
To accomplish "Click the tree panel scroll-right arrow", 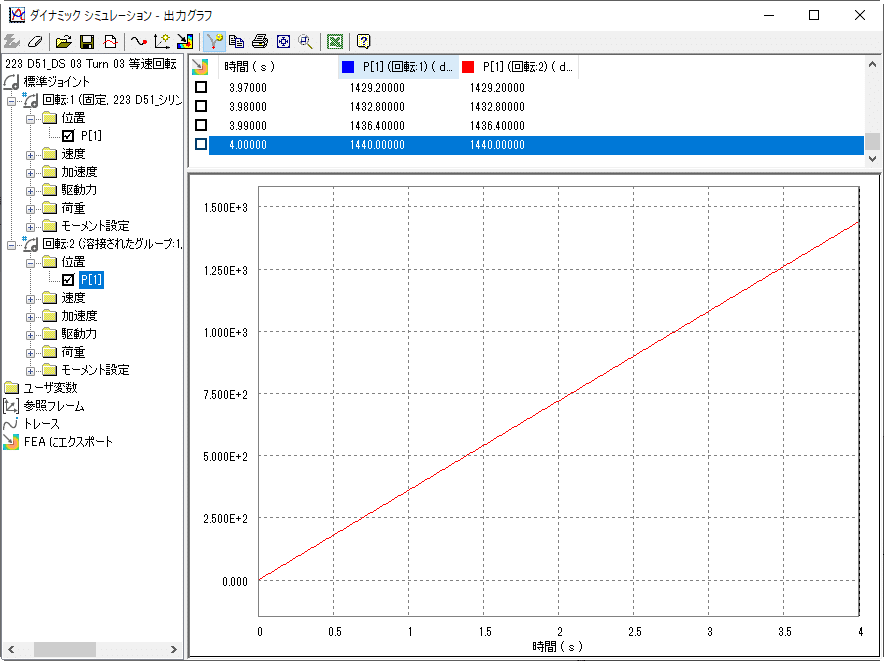I will pyautogui.click(x=174, y=649).
